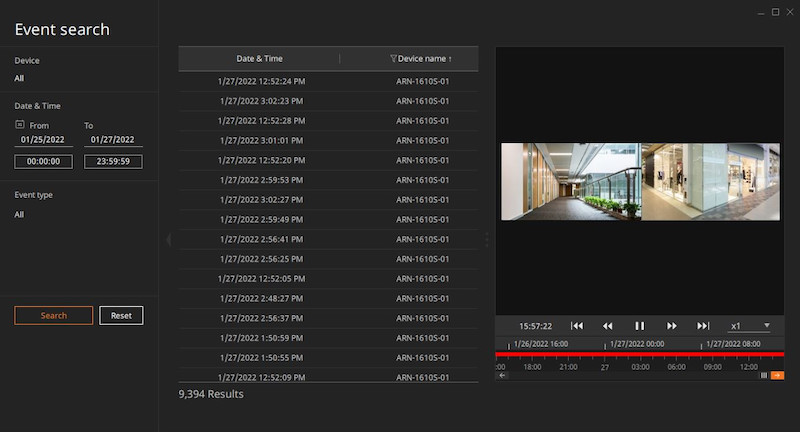
Task: Expand the Event type selector
Action: pos(20,214)
